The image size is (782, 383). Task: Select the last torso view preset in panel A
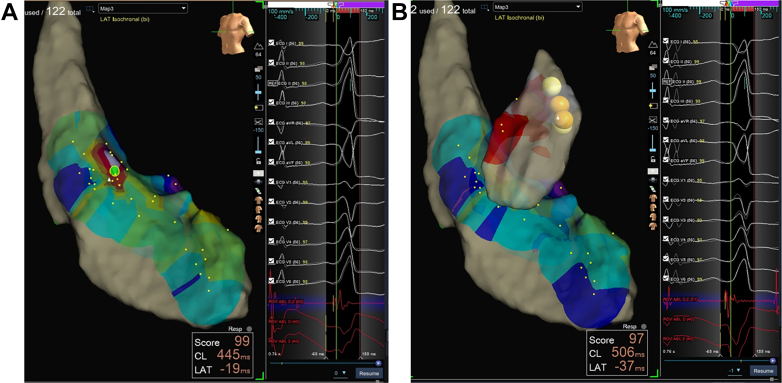[258, 227]
